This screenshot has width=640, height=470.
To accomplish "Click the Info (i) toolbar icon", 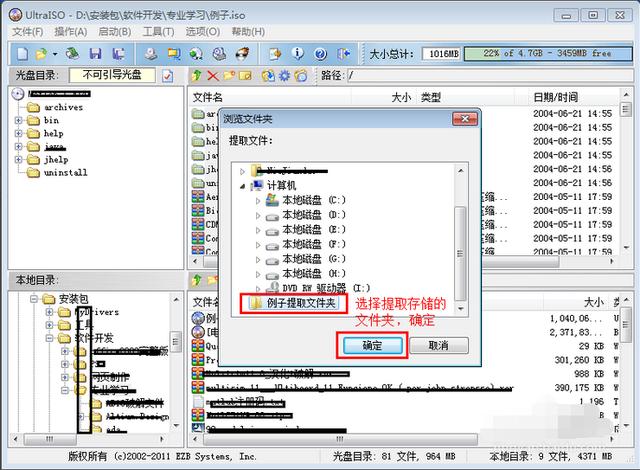I will (298, 53).
